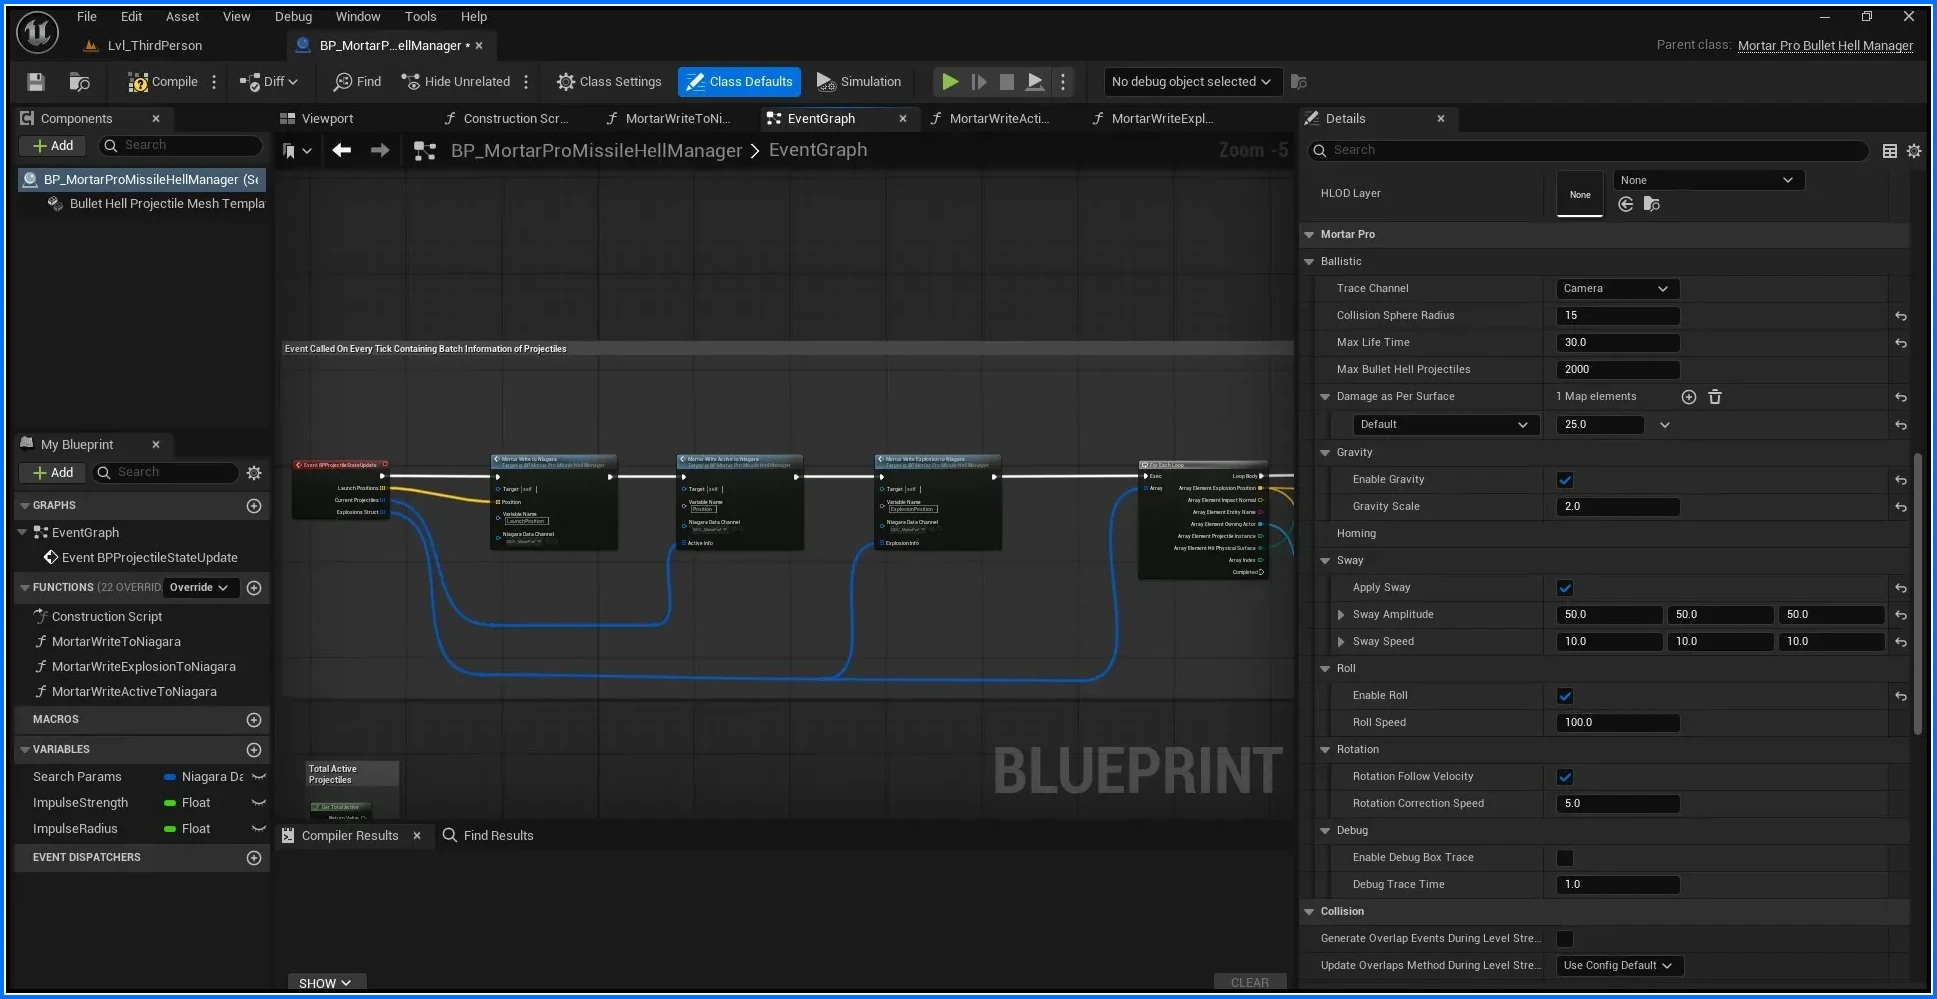The width and height of the screenshot is (1937, 999).
Task: Open the Asset menu
Action: (x=182, y=17)
